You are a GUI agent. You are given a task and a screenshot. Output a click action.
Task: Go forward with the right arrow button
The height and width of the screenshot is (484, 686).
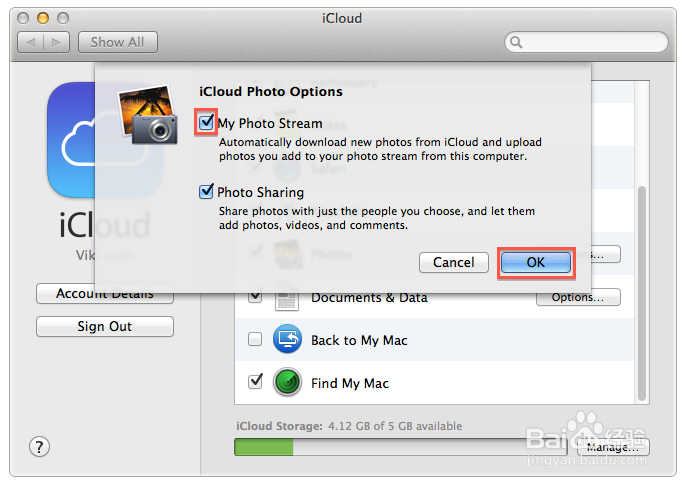(57, 43)
